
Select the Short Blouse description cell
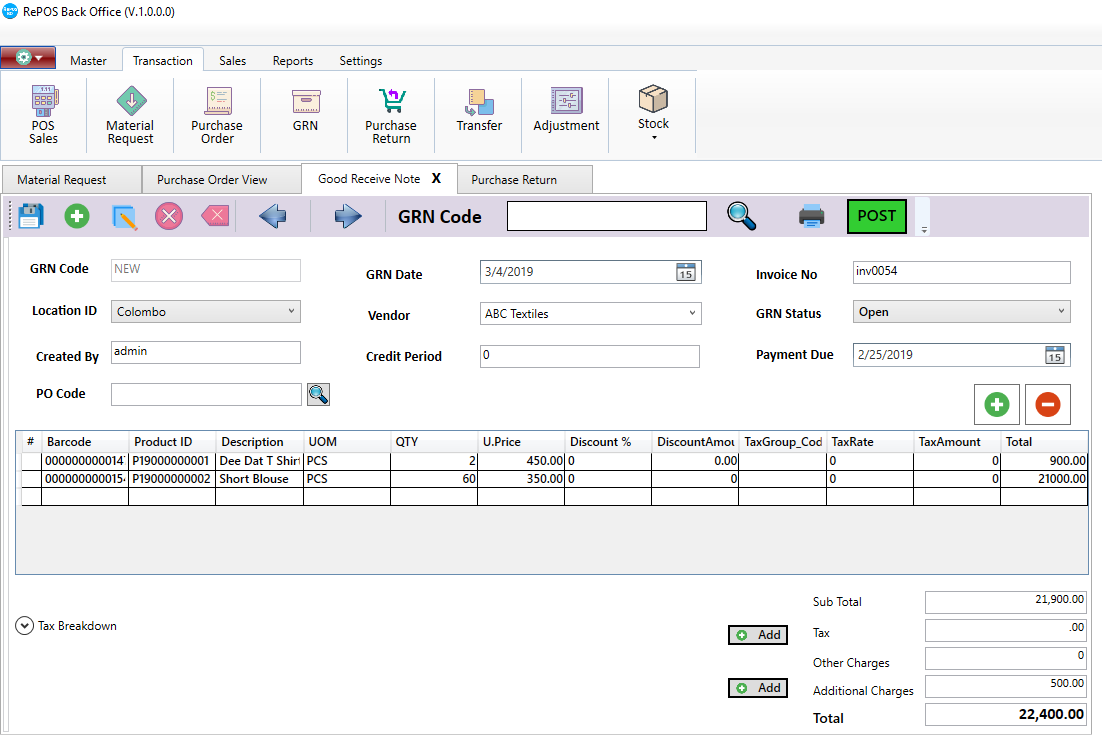click(259, 479)
